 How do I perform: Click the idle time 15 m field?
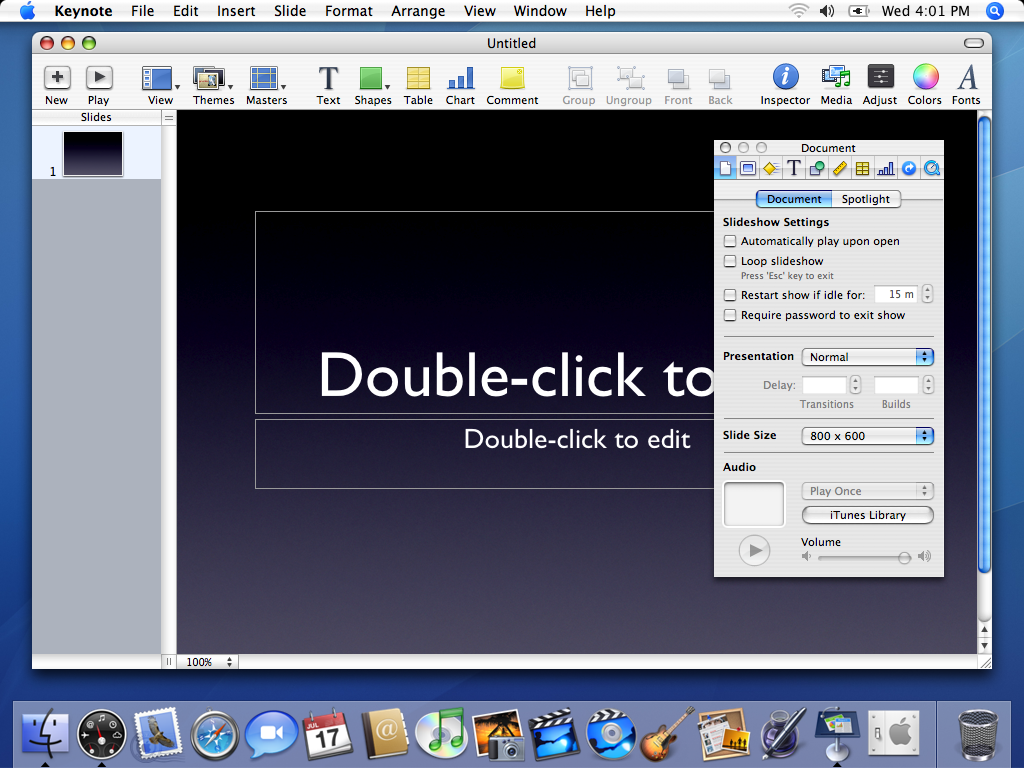[895, 295]
